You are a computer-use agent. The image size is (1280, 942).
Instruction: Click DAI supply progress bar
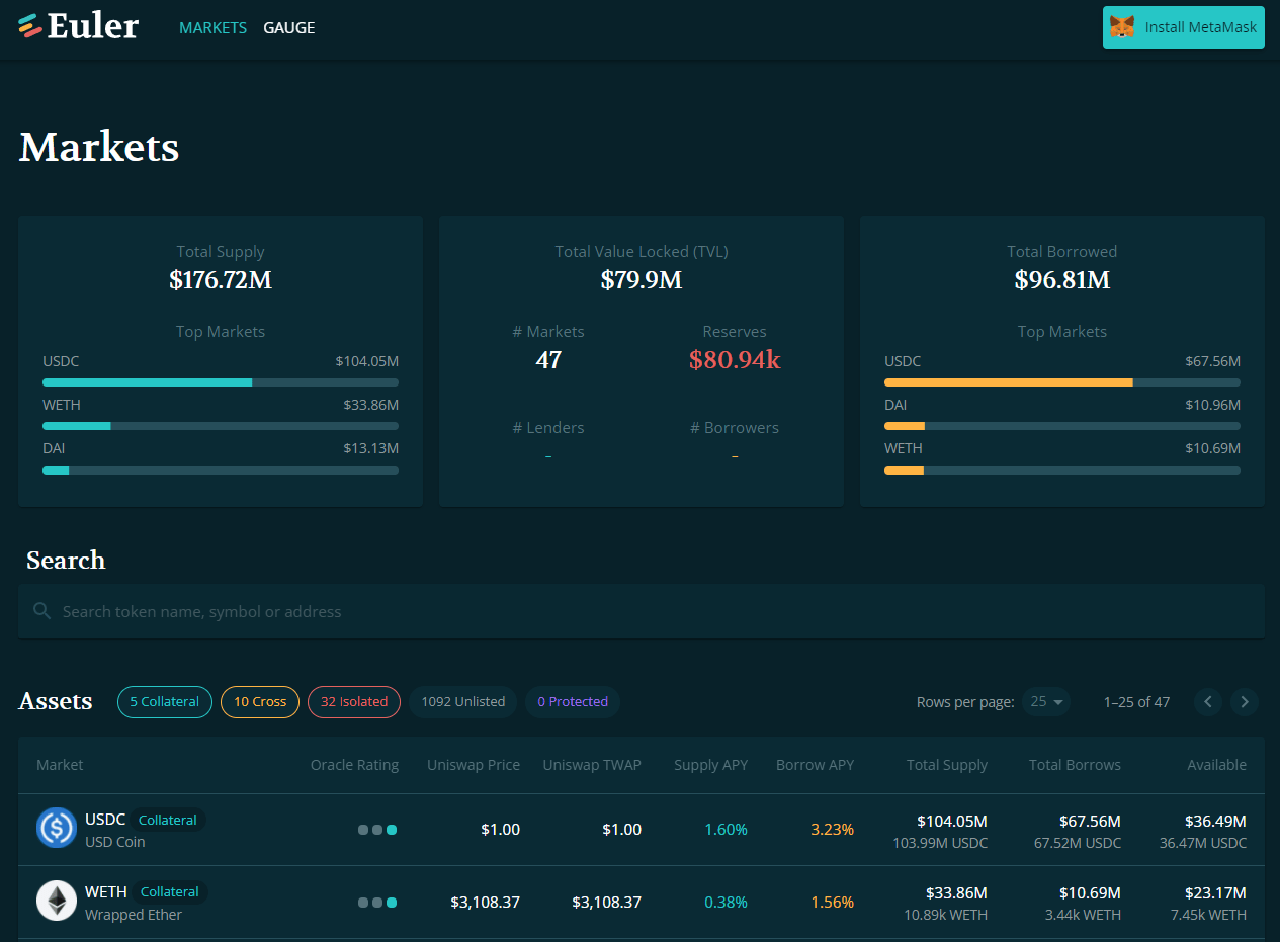point(220,470)
